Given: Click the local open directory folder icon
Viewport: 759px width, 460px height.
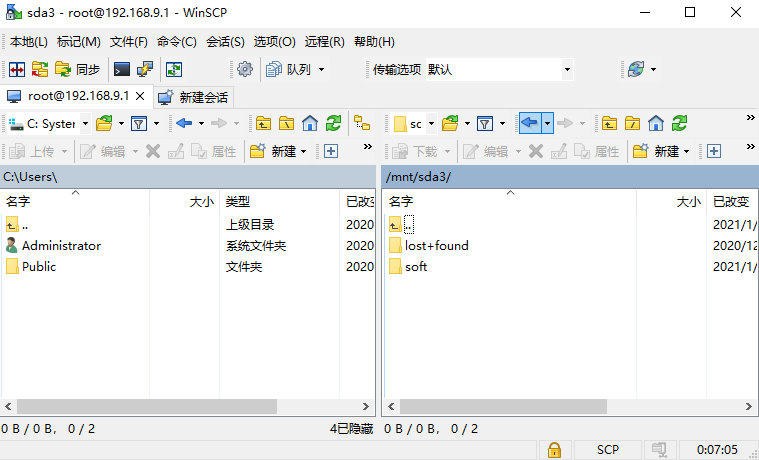Looking at the screenshot, I should pyautogui.click(x=105, y=124).
